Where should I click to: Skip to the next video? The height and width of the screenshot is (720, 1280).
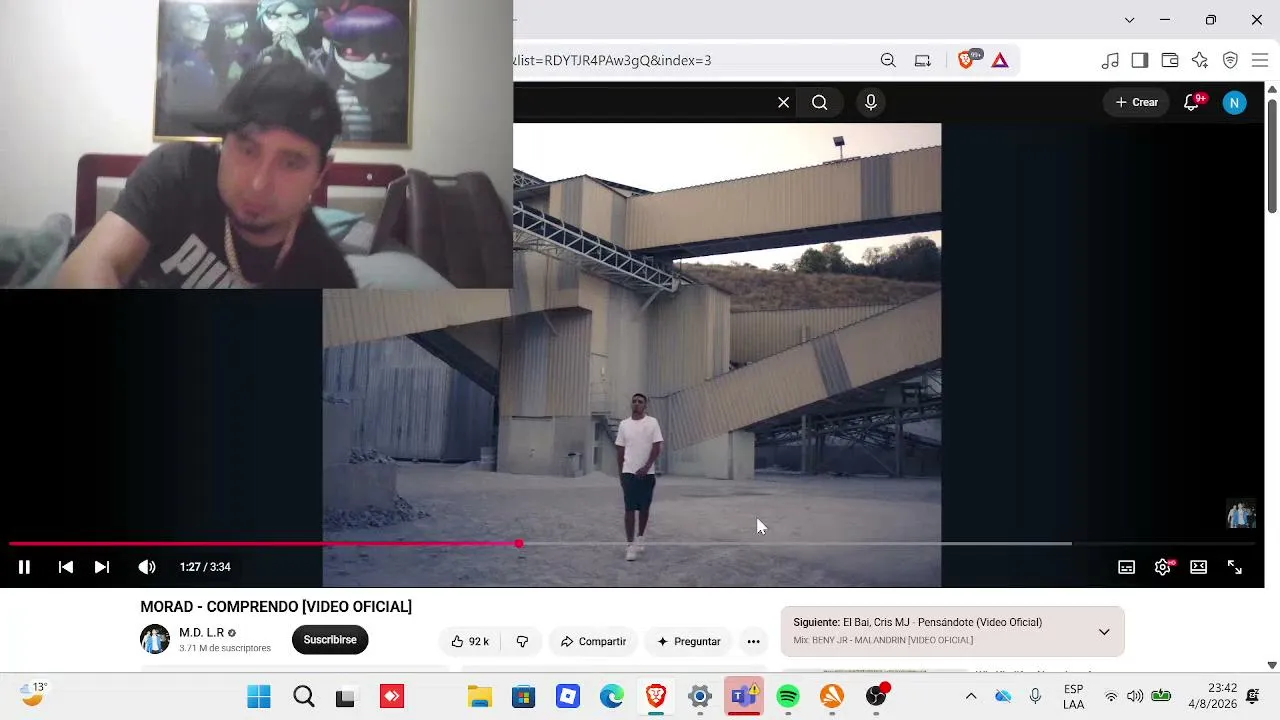pos(102,567)
